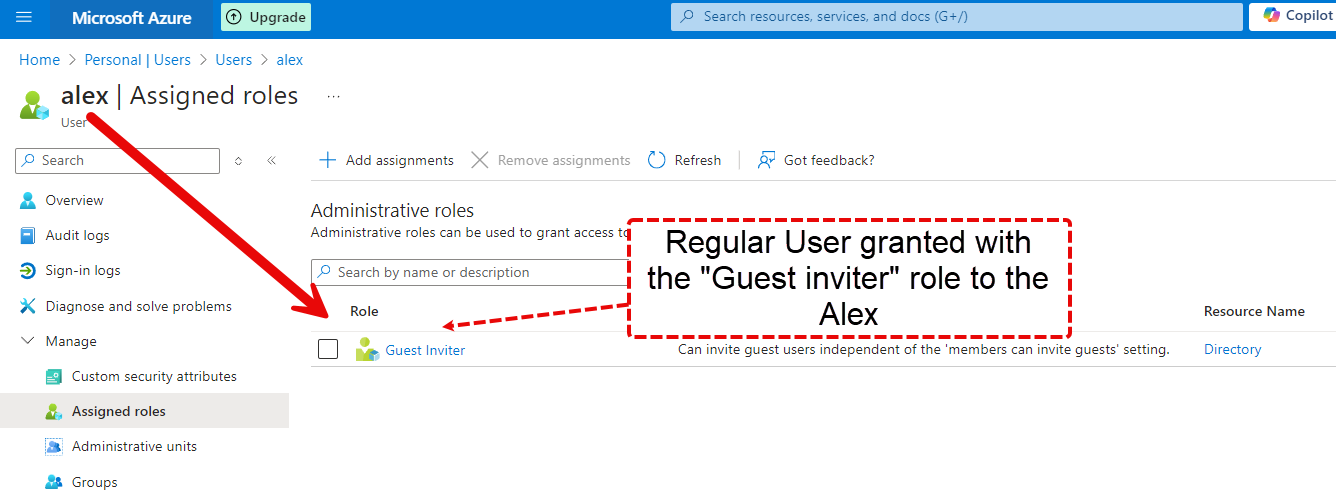
Task: Select Assigned roles in sidebar
Action: click(144, 411)
